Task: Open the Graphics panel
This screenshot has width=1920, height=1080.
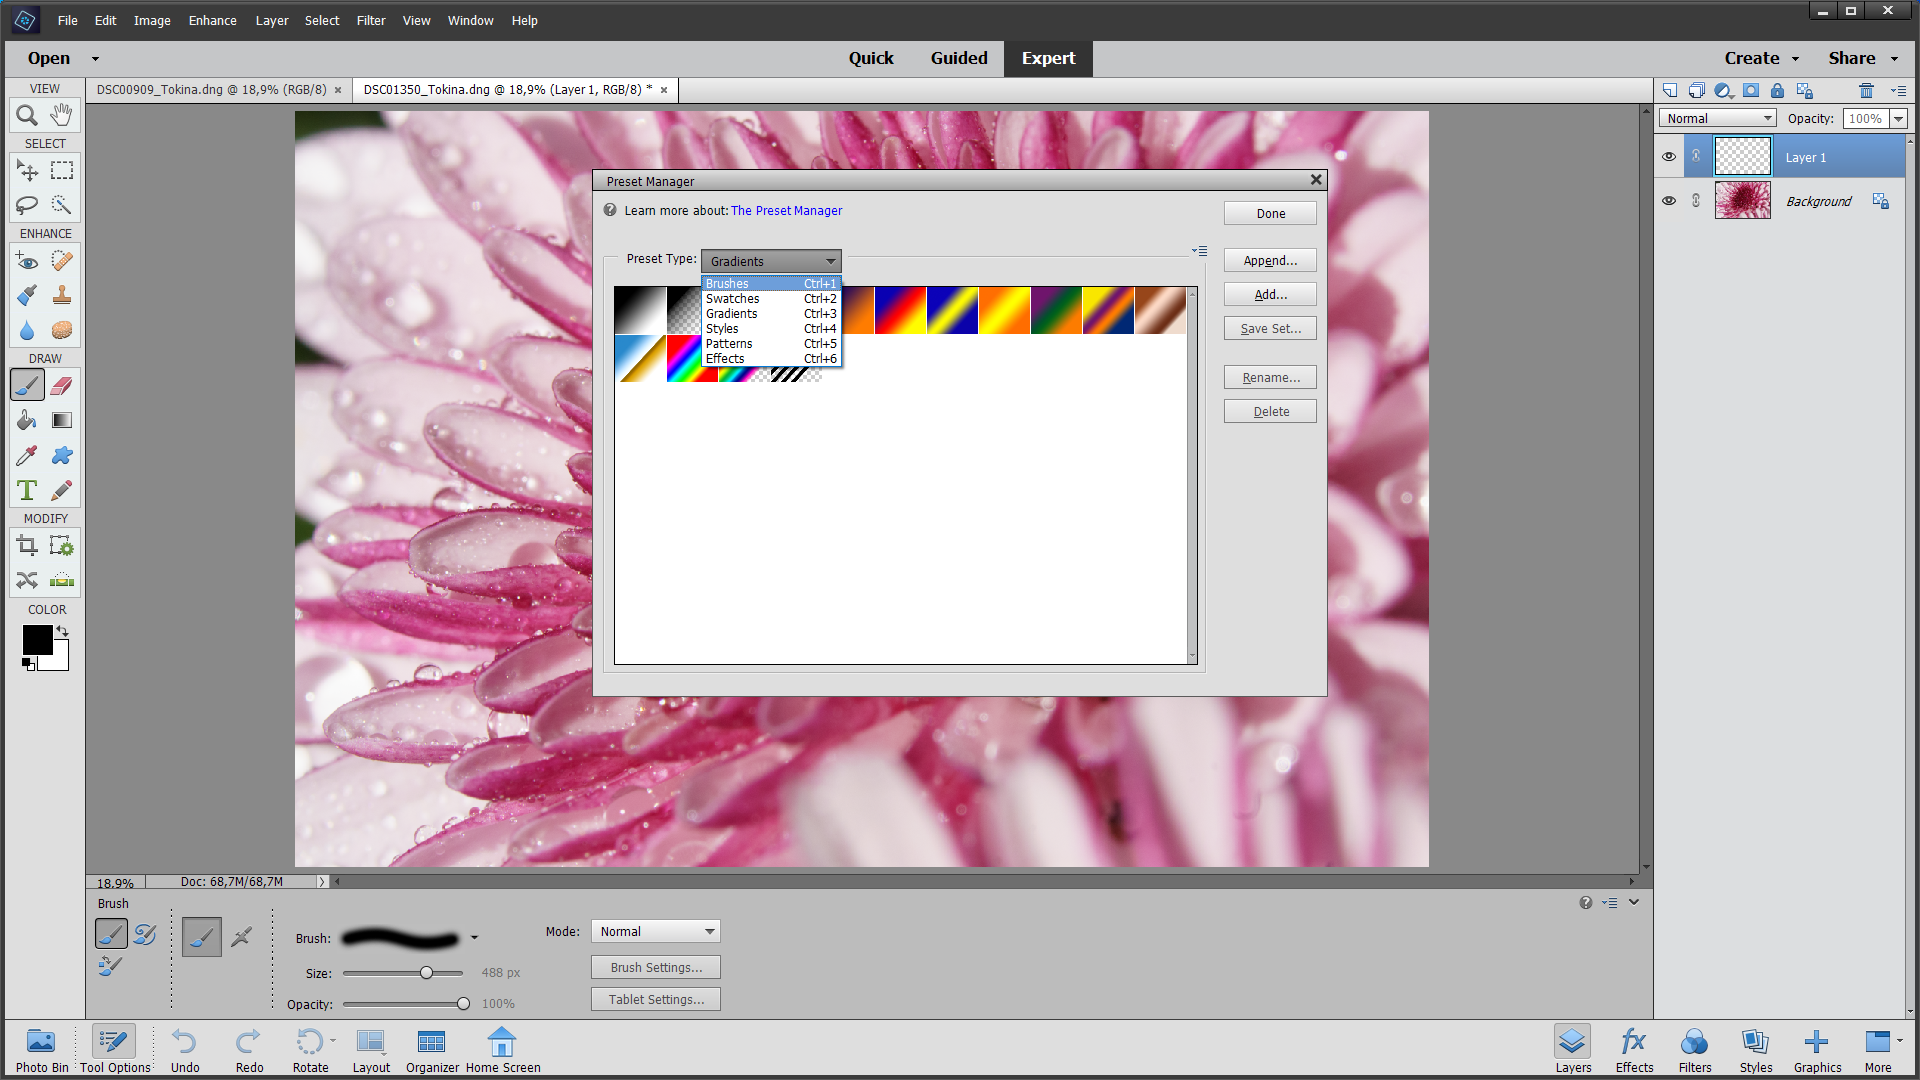Action: coord(1816,1048)
